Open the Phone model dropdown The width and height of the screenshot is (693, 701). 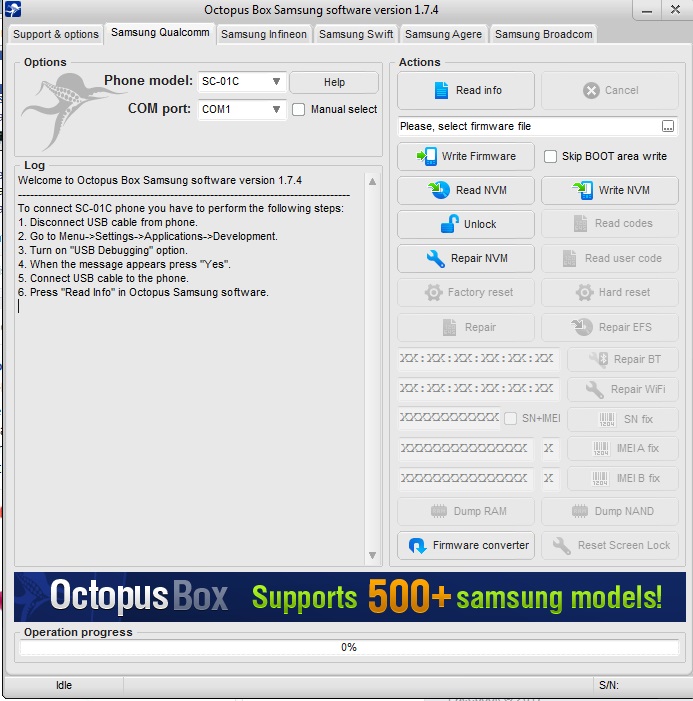tap(241, 82)
